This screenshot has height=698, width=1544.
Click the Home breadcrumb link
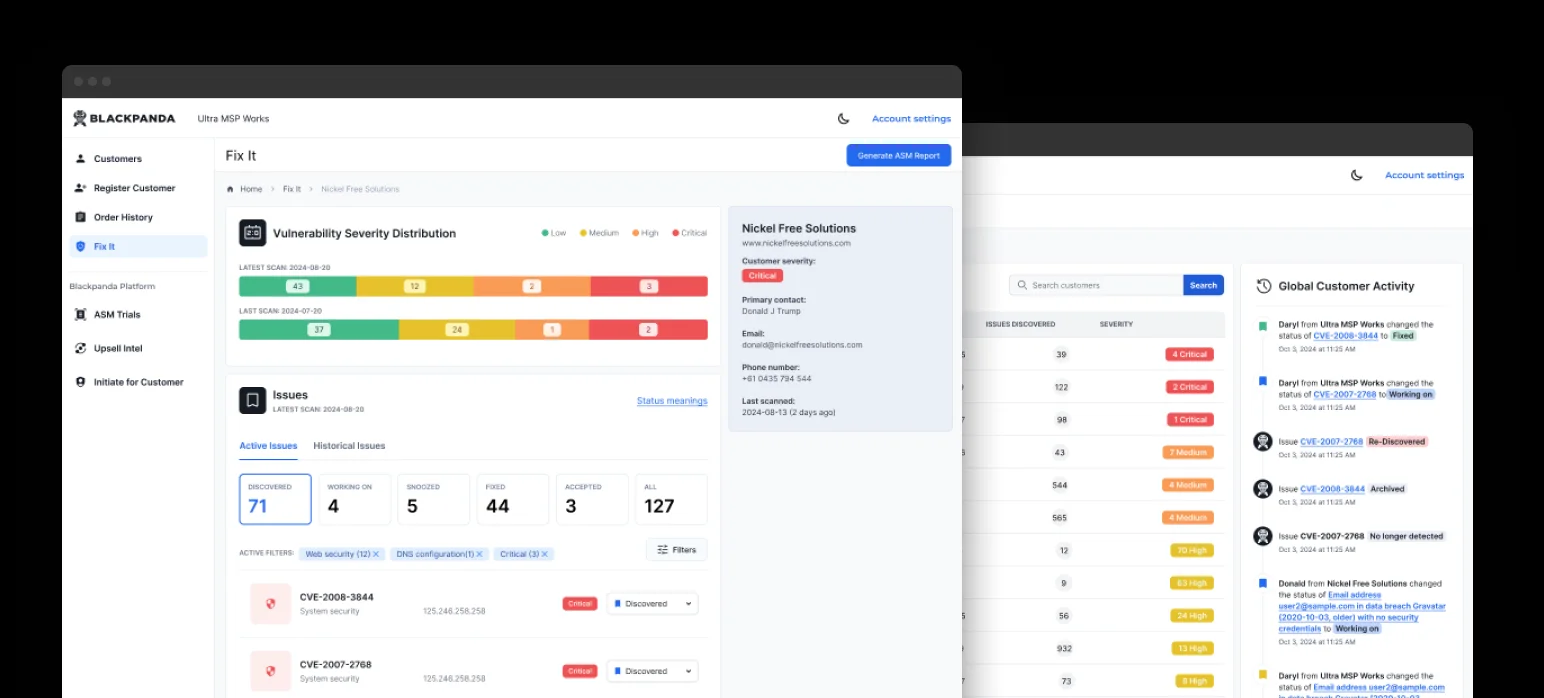251,189
